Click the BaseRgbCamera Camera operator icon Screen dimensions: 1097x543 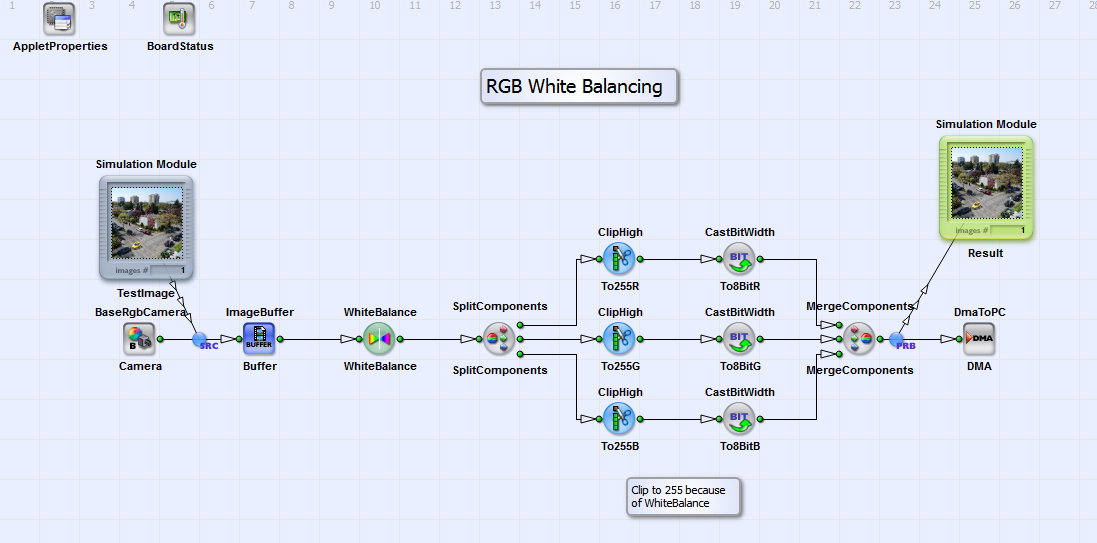(140, 339)
